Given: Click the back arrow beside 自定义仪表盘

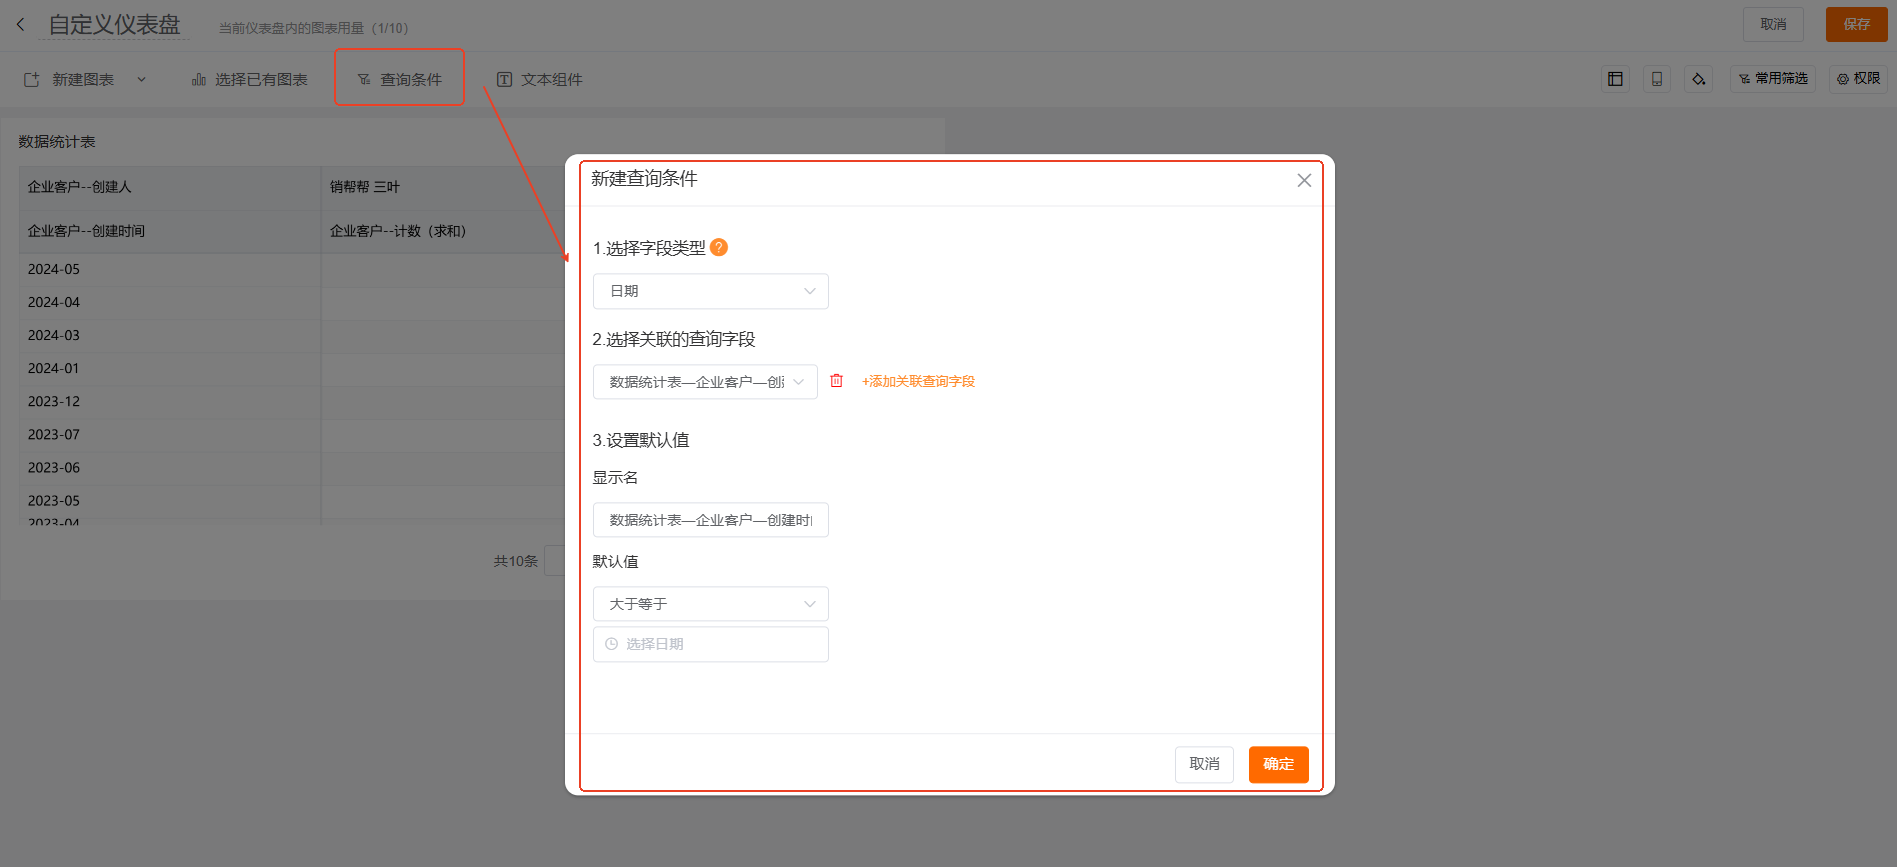Looking at the screenshot, I should point(21,25).
